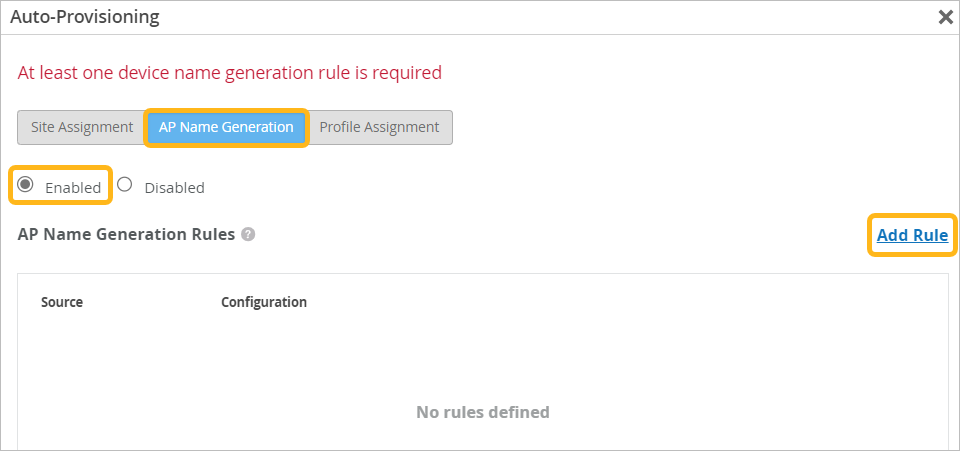Click the 'Enabled' option label text

point(73,188)
